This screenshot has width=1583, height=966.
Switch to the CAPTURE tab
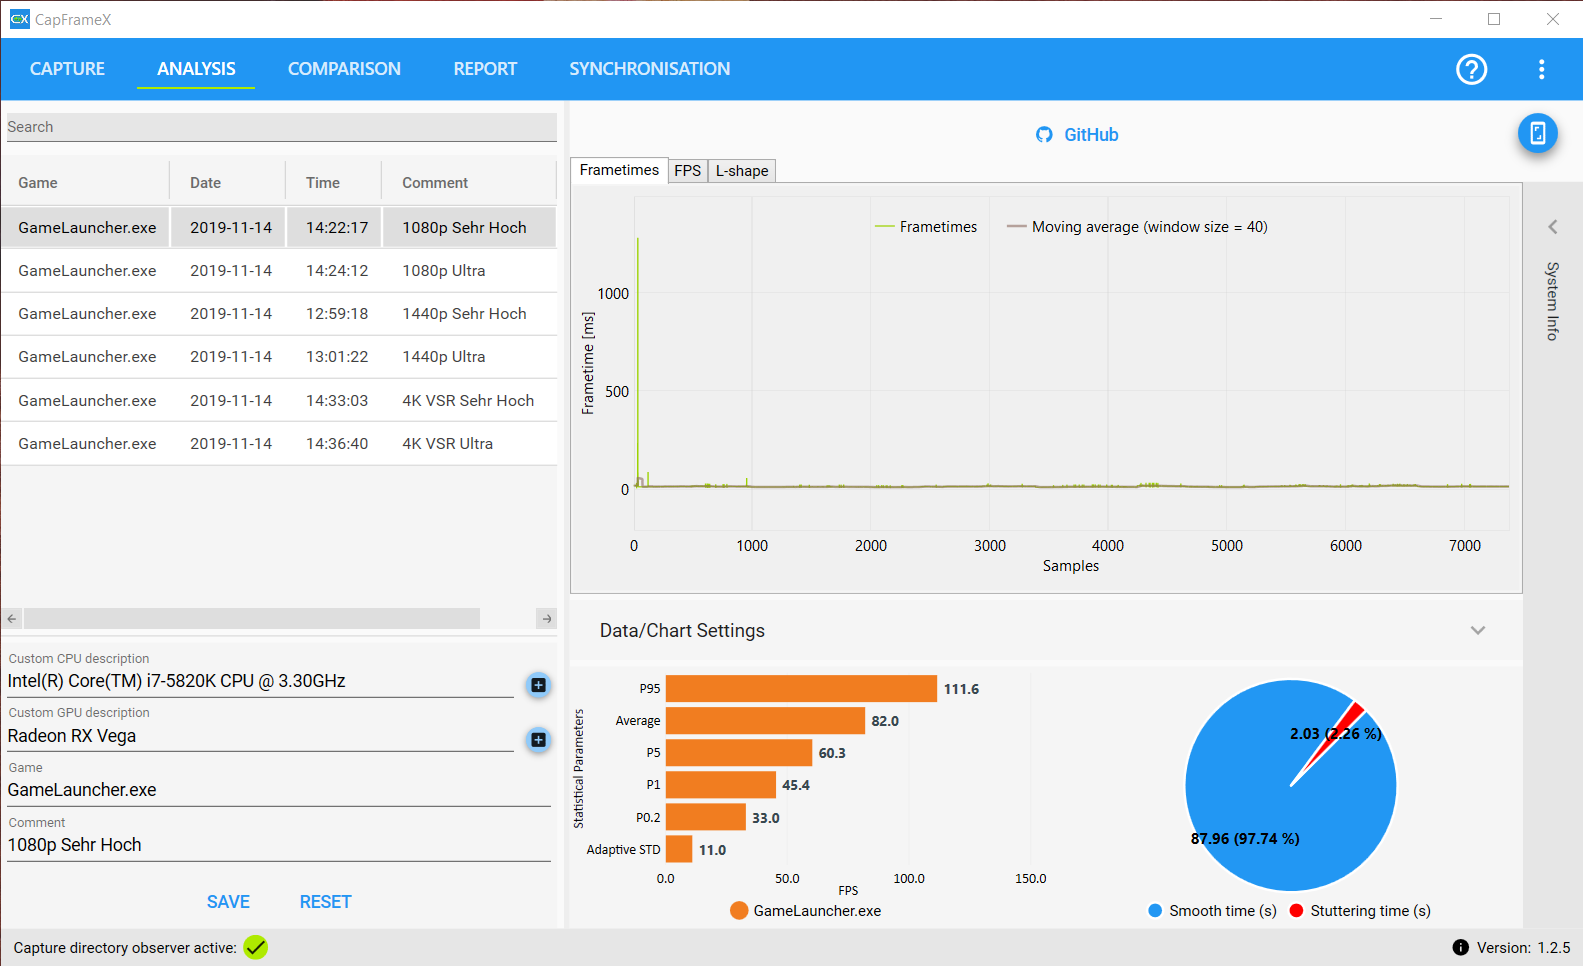tap(67, 69)
